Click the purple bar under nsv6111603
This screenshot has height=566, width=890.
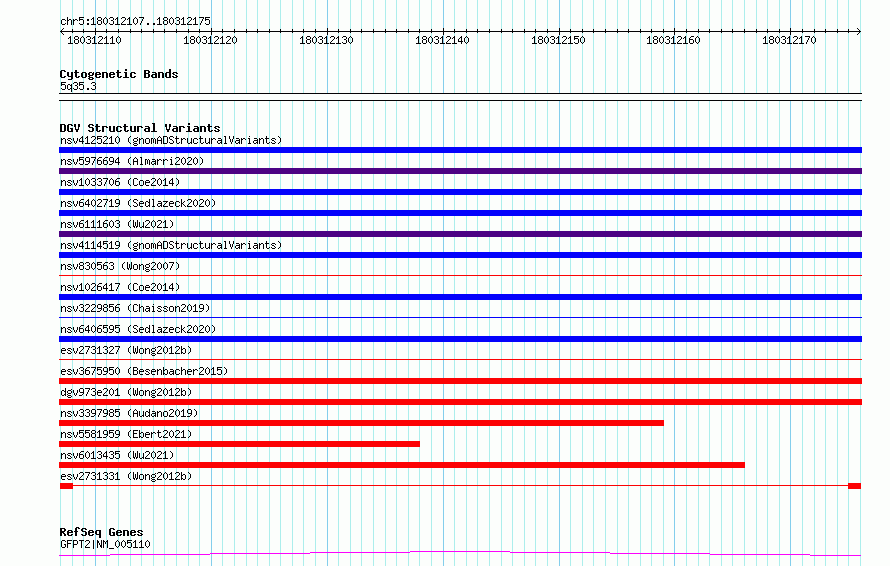[x=460, y=234]
